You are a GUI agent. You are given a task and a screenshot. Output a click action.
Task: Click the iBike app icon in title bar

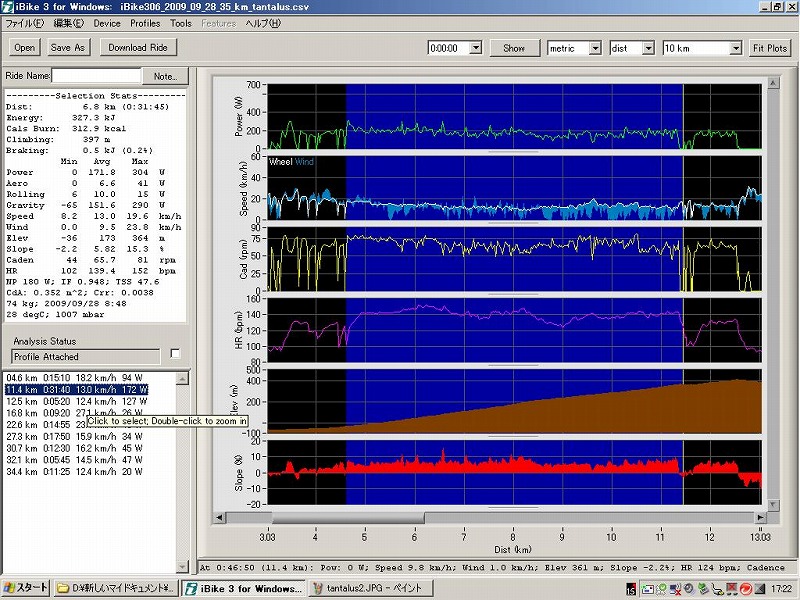tap(9, 6)
